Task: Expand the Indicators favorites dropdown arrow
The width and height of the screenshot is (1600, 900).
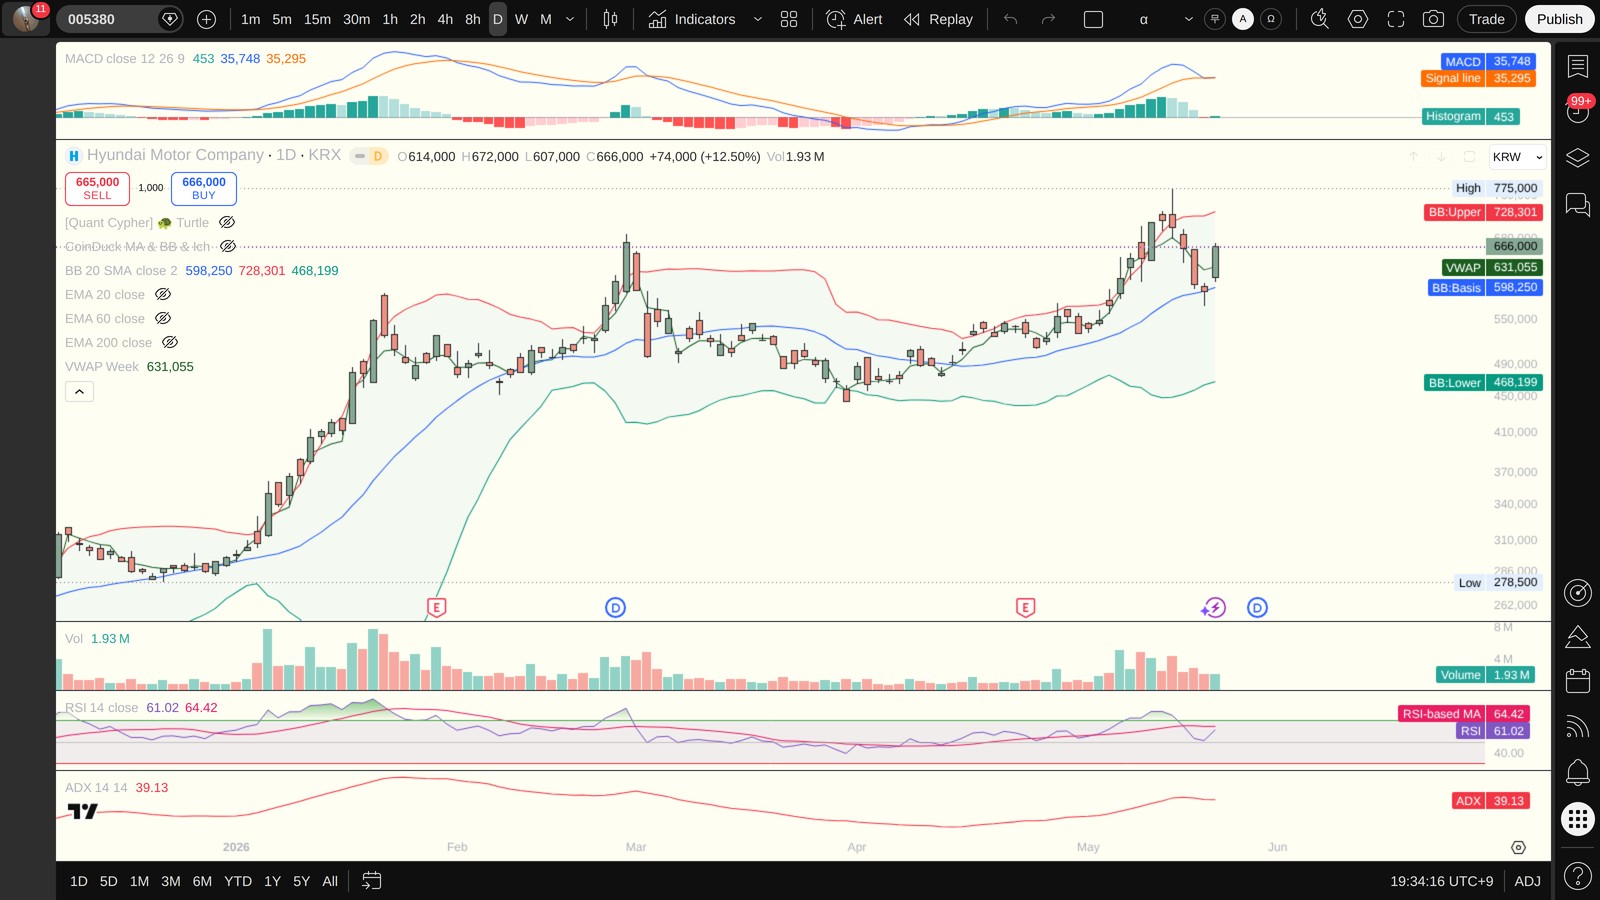Action: [x=757, y=19]
